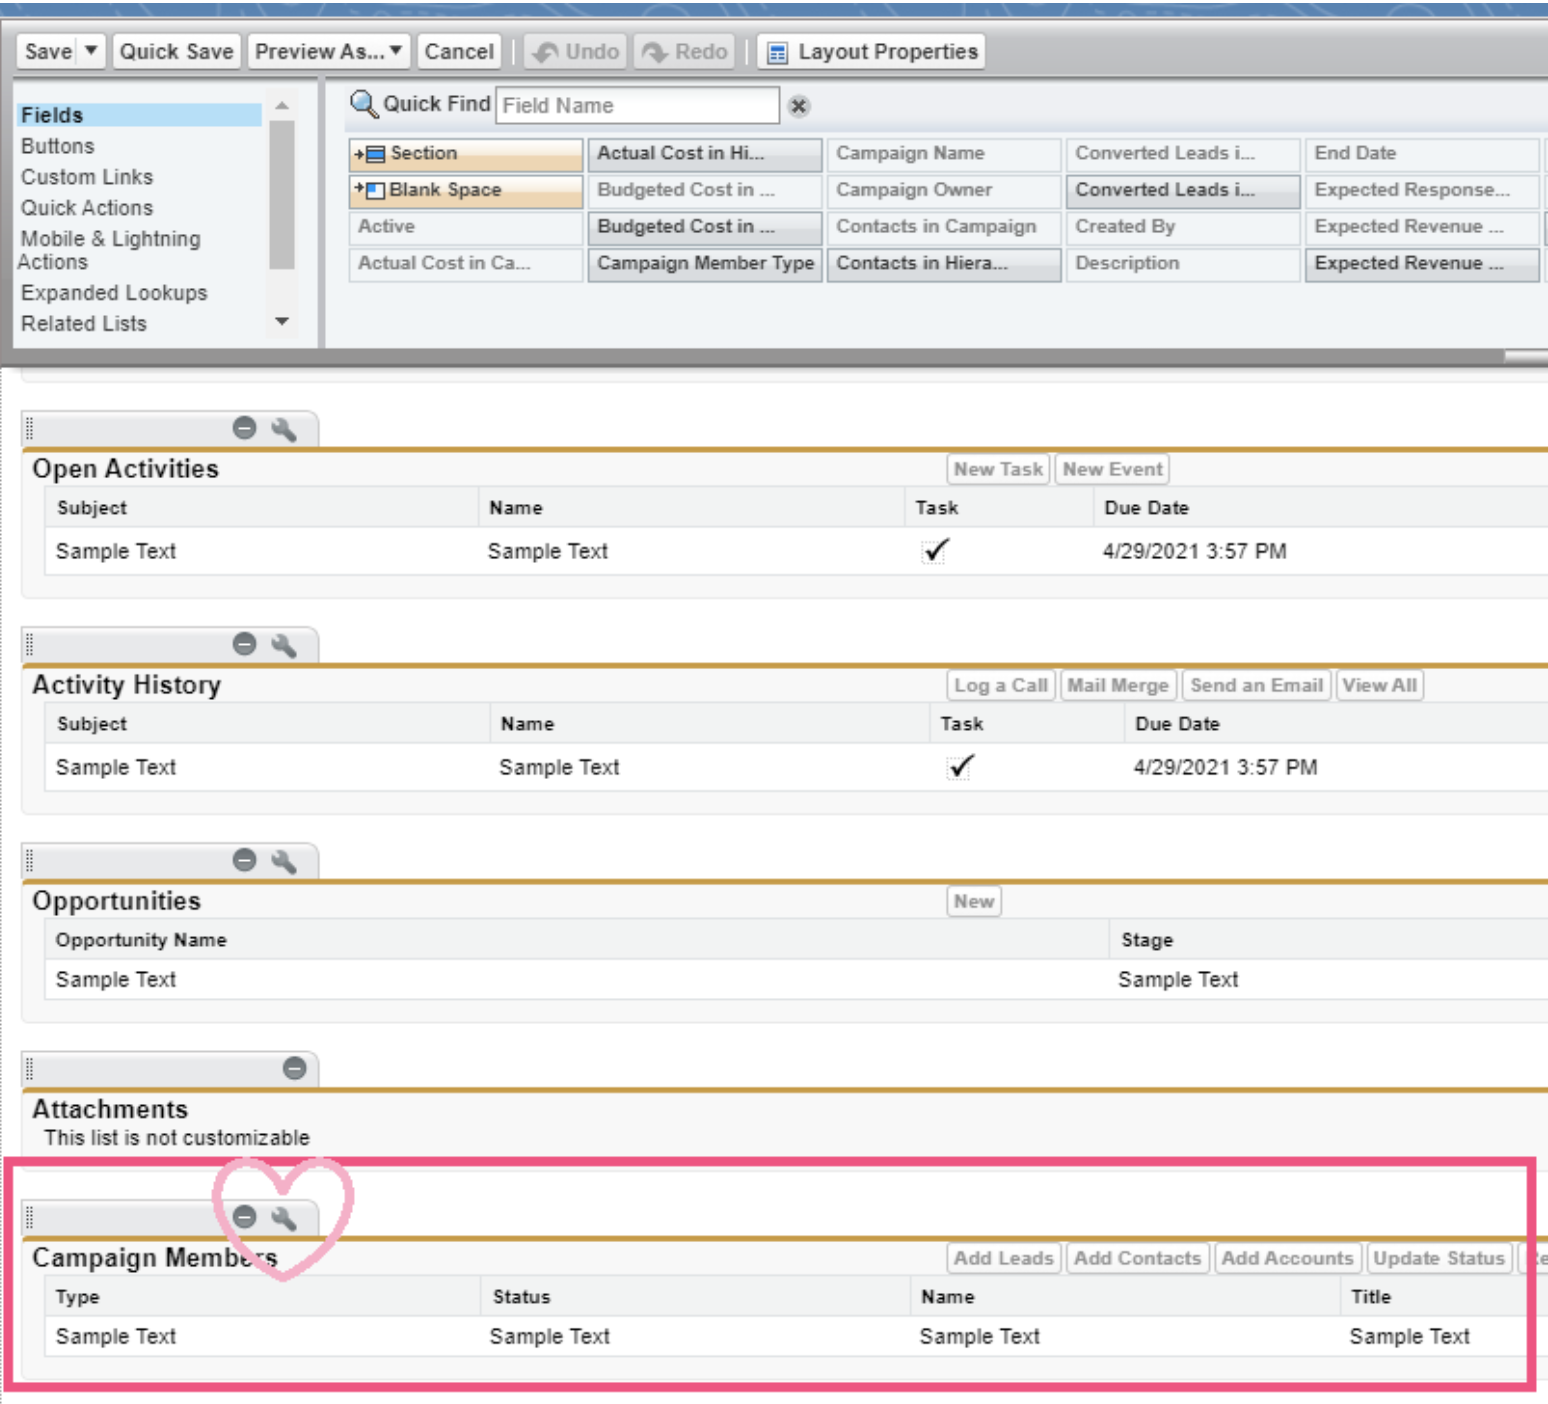Click the New Event button
The image size is (1548, 1404).
coord(1112,469)
